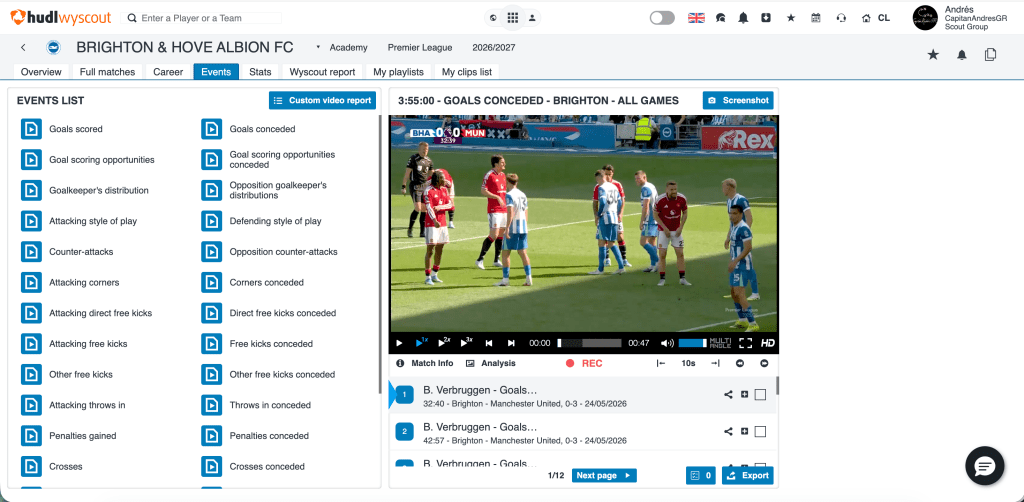Set playback speed to 3x
The image size is (1024, 502).
pos(466,342)
